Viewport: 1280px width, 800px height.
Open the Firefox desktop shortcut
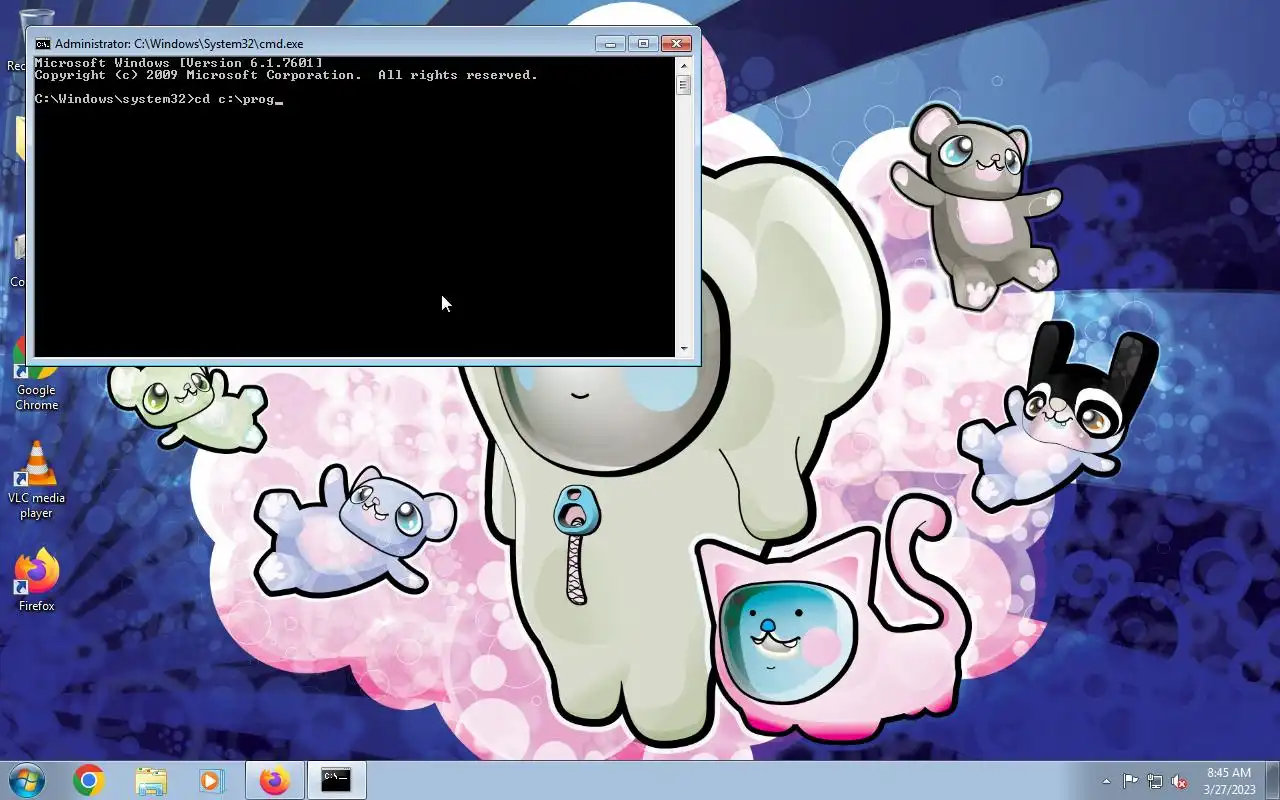(36, 579)
